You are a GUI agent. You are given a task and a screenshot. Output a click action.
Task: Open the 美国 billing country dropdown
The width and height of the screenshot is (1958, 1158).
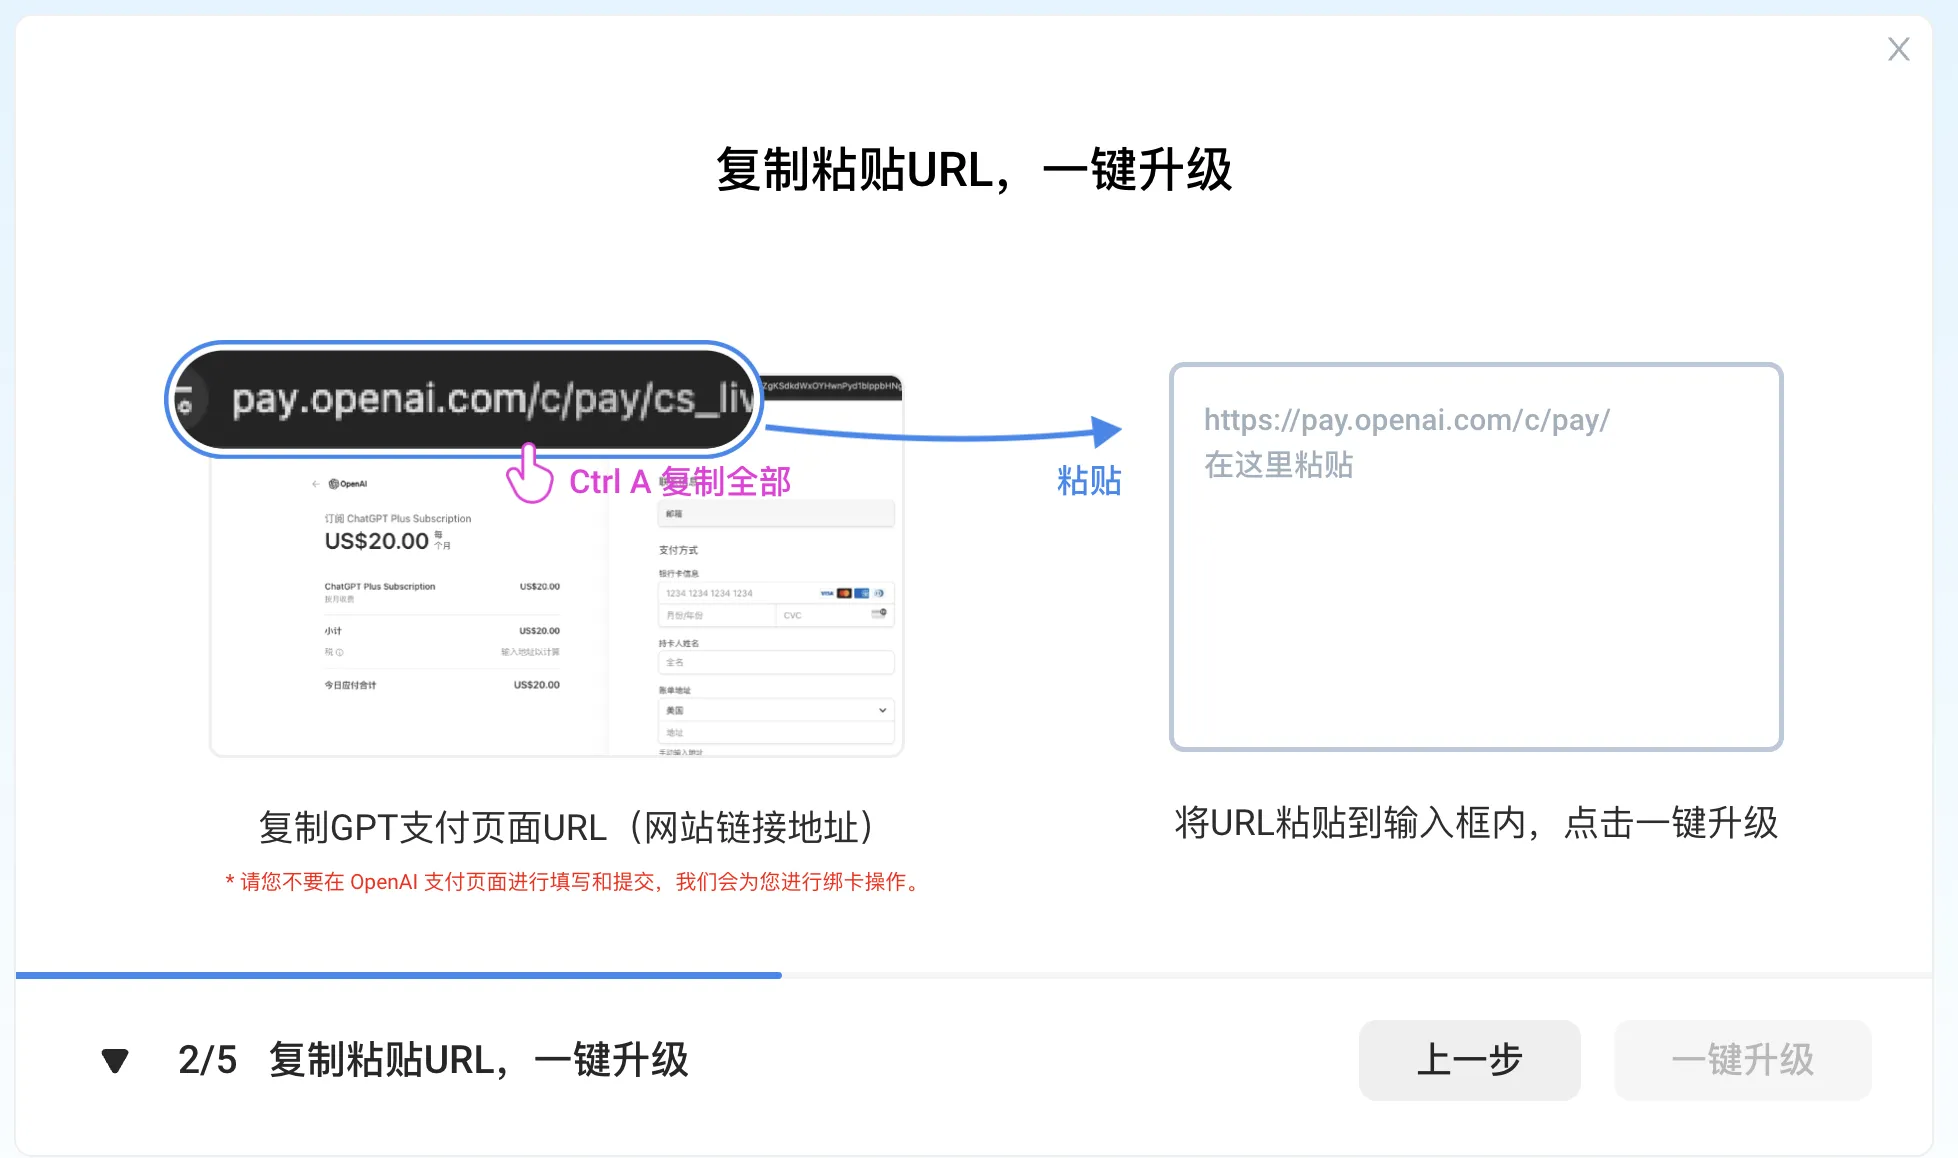pos(775,710)
